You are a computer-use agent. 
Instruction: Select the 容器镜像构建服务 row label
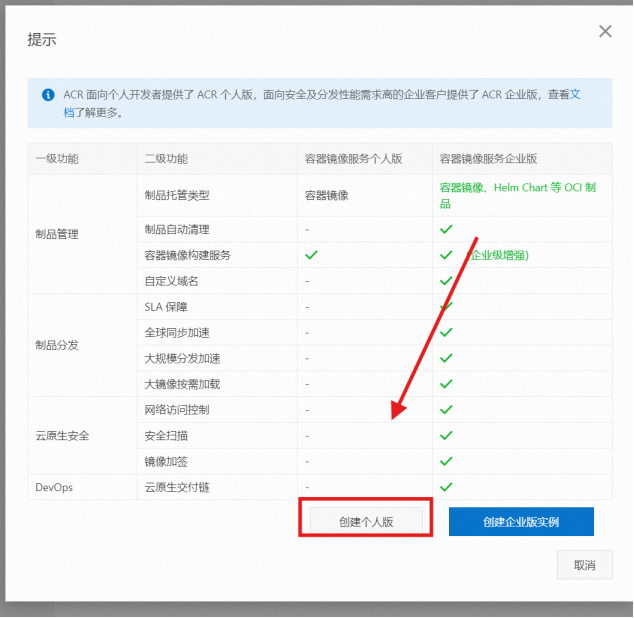click(188, 255)
